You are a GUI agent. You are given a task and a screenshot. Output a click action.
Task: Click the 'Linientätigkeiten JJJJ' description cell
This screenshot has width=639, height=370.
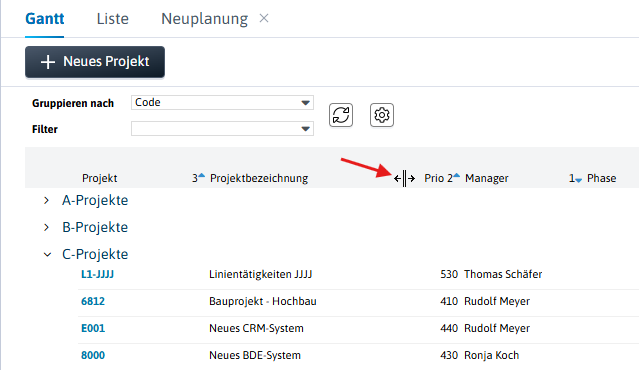(260, 274)
